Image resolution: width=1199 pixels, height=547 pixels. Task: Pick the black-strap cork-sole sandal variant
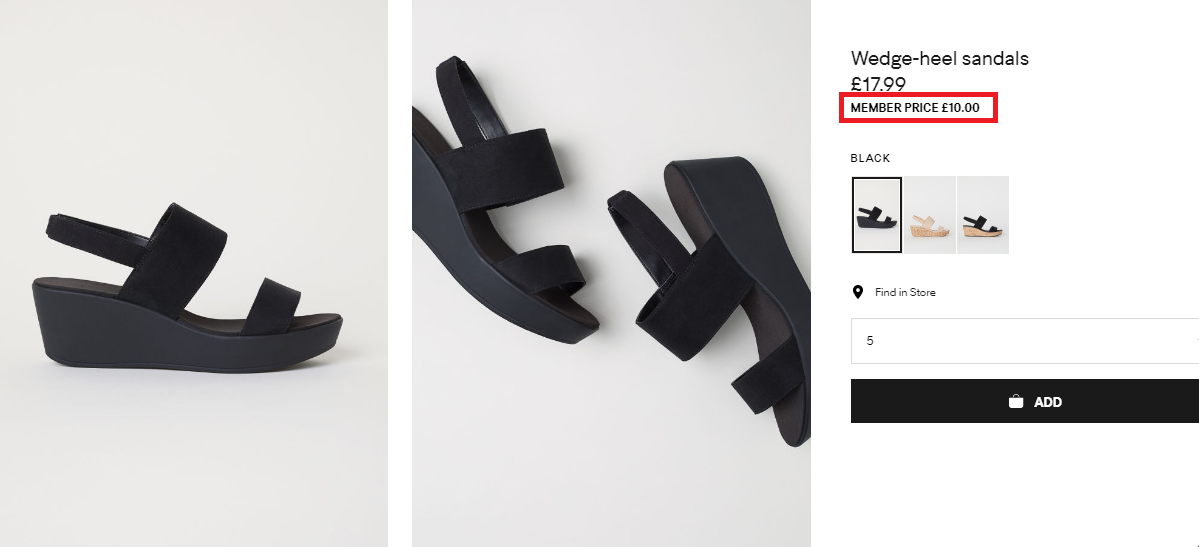click(x=983, y=215)
